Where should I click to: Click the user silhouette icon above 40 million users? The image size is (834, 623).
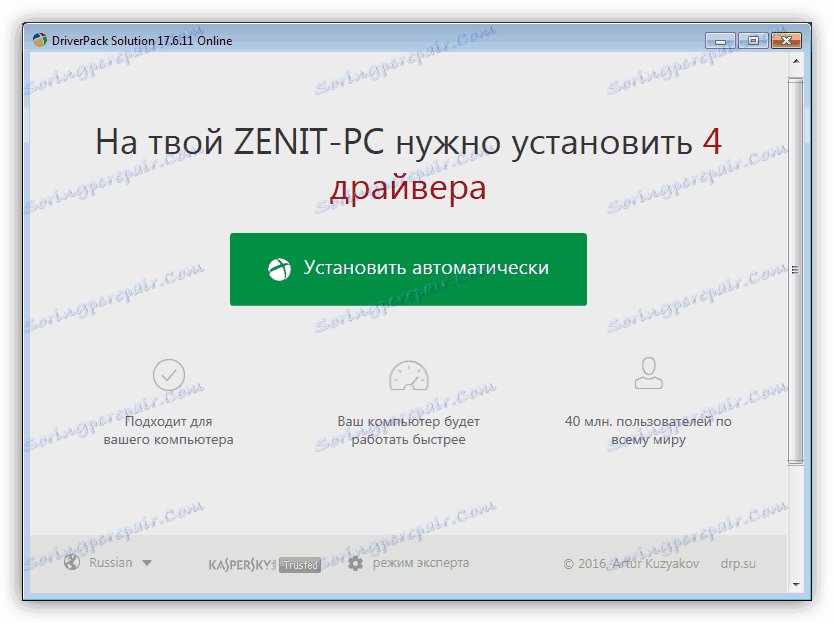tap(648, 375)
